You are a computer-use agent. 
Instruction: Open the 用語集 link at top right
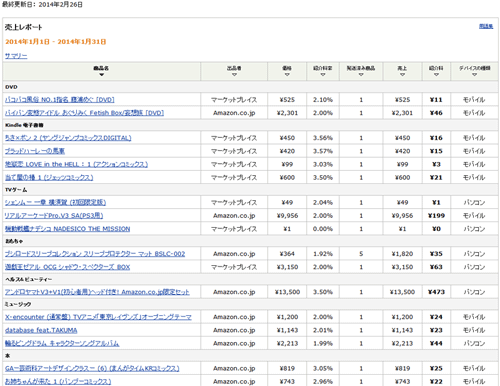(x=486, y=26)
